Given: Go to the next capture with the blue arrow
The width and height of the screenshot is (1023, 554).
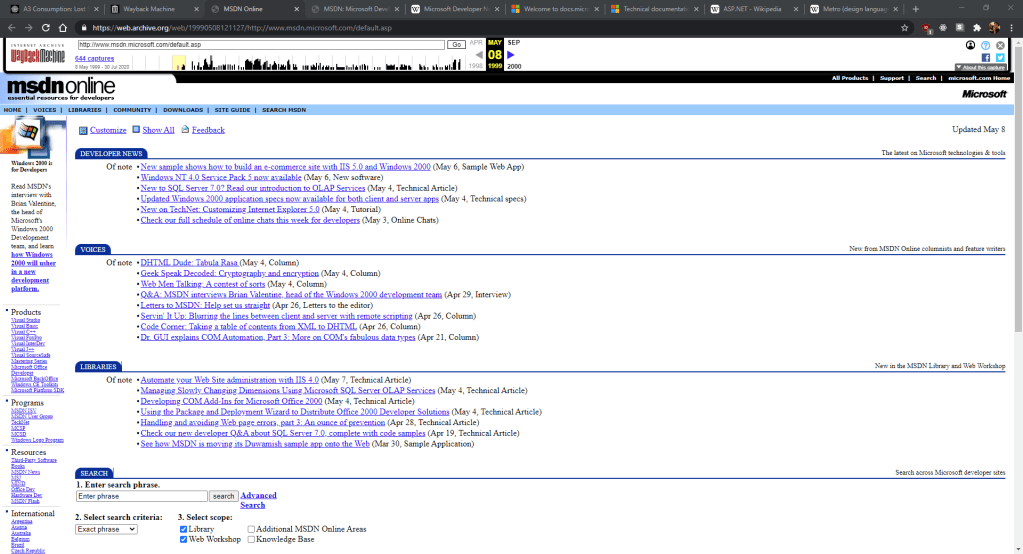Looking at the screenshot, I should pos(511,55).
